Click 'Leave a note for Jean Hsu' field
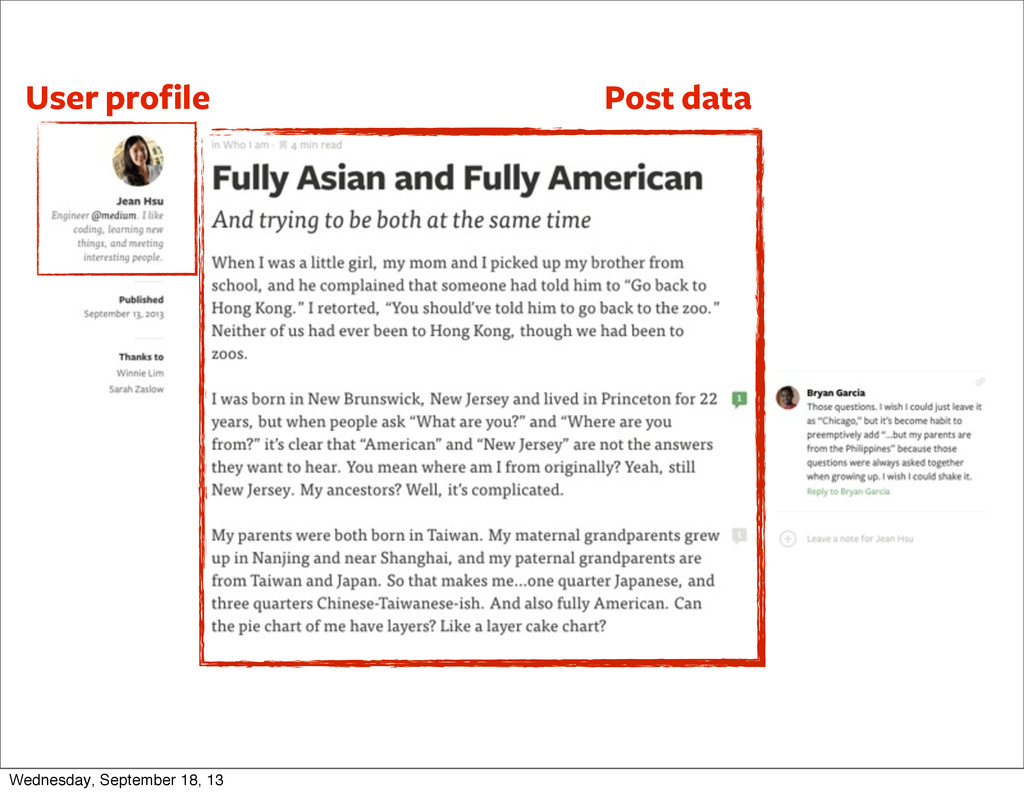 coord(859,539)
